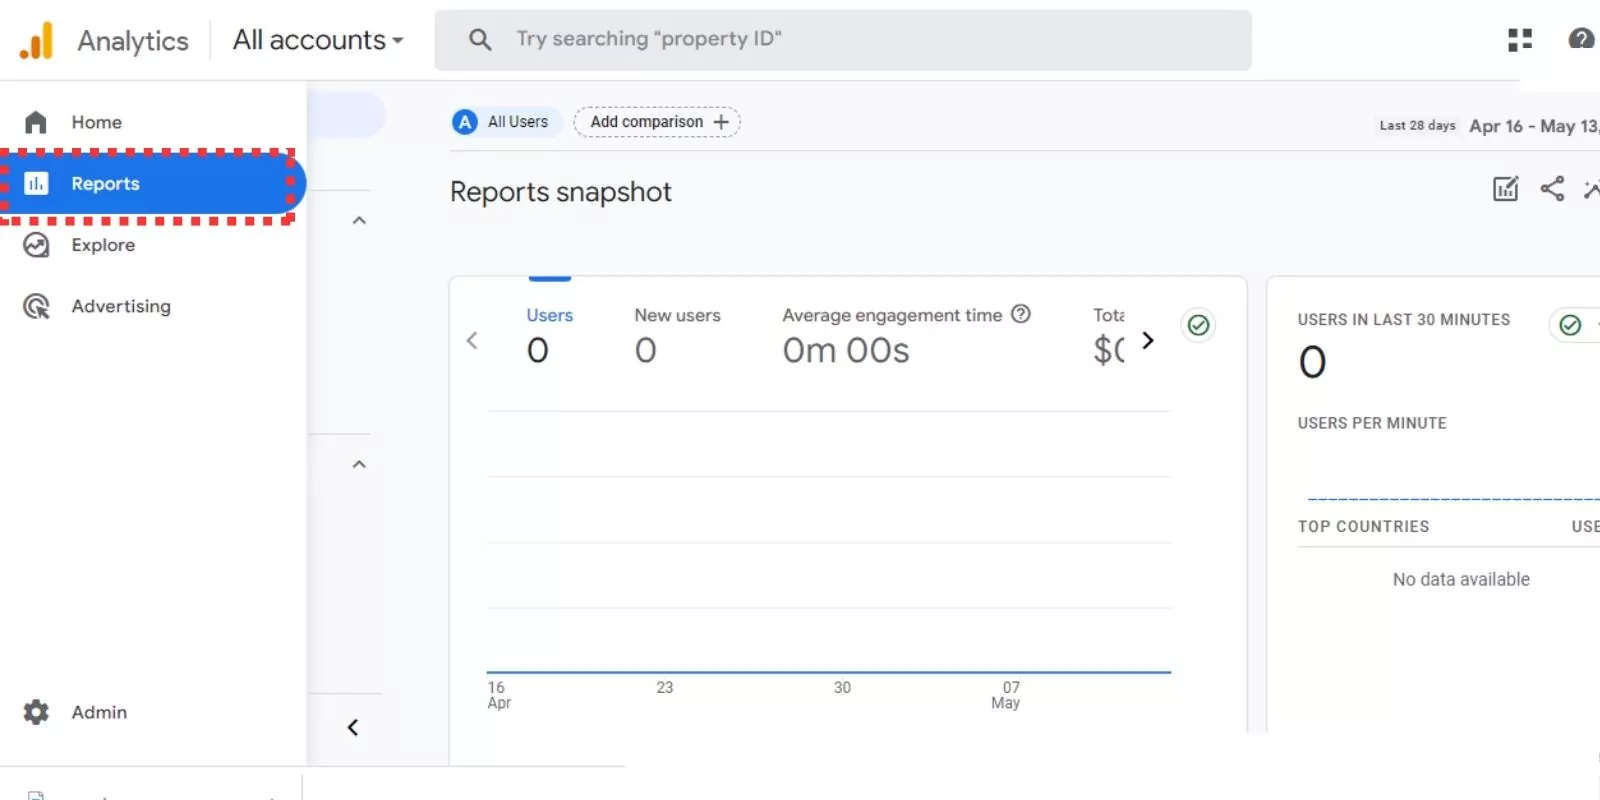
Task: Open the Explore section
Action: (102, 244)
